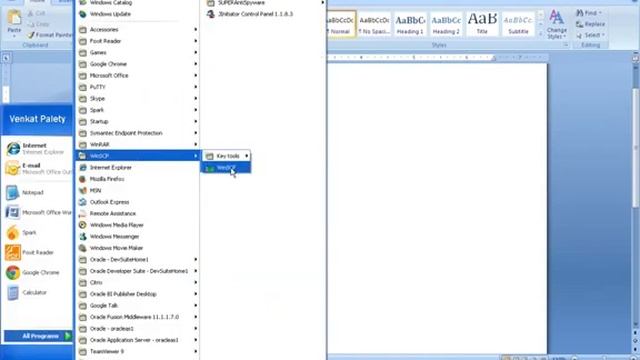640x360 pixels.
Task: Apply No Spacing style in Word
Action: point(374,24)
